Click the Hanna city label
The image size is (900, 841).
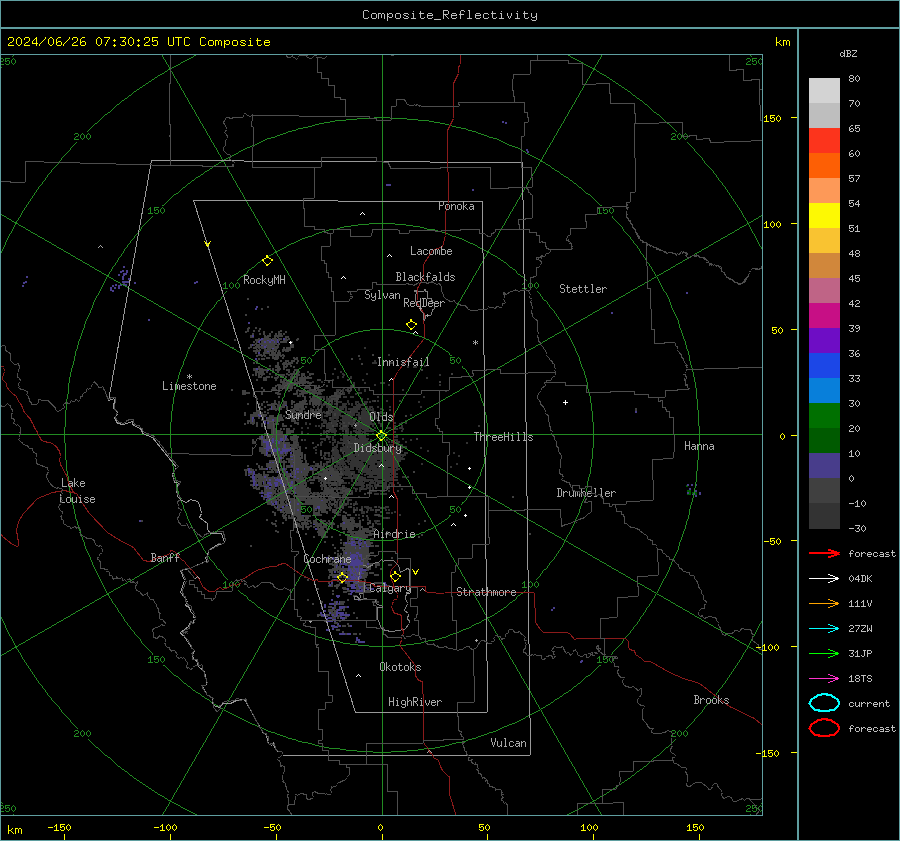point(699,446)
